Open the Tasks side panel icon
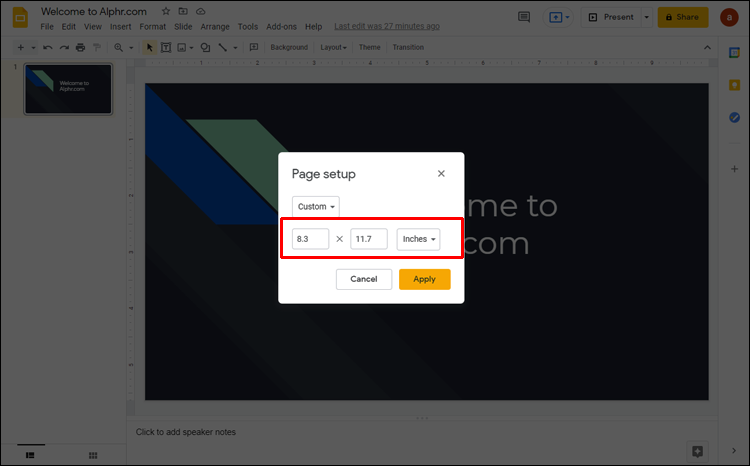Screen dimensions: 750x466 [x=734, y=117]
